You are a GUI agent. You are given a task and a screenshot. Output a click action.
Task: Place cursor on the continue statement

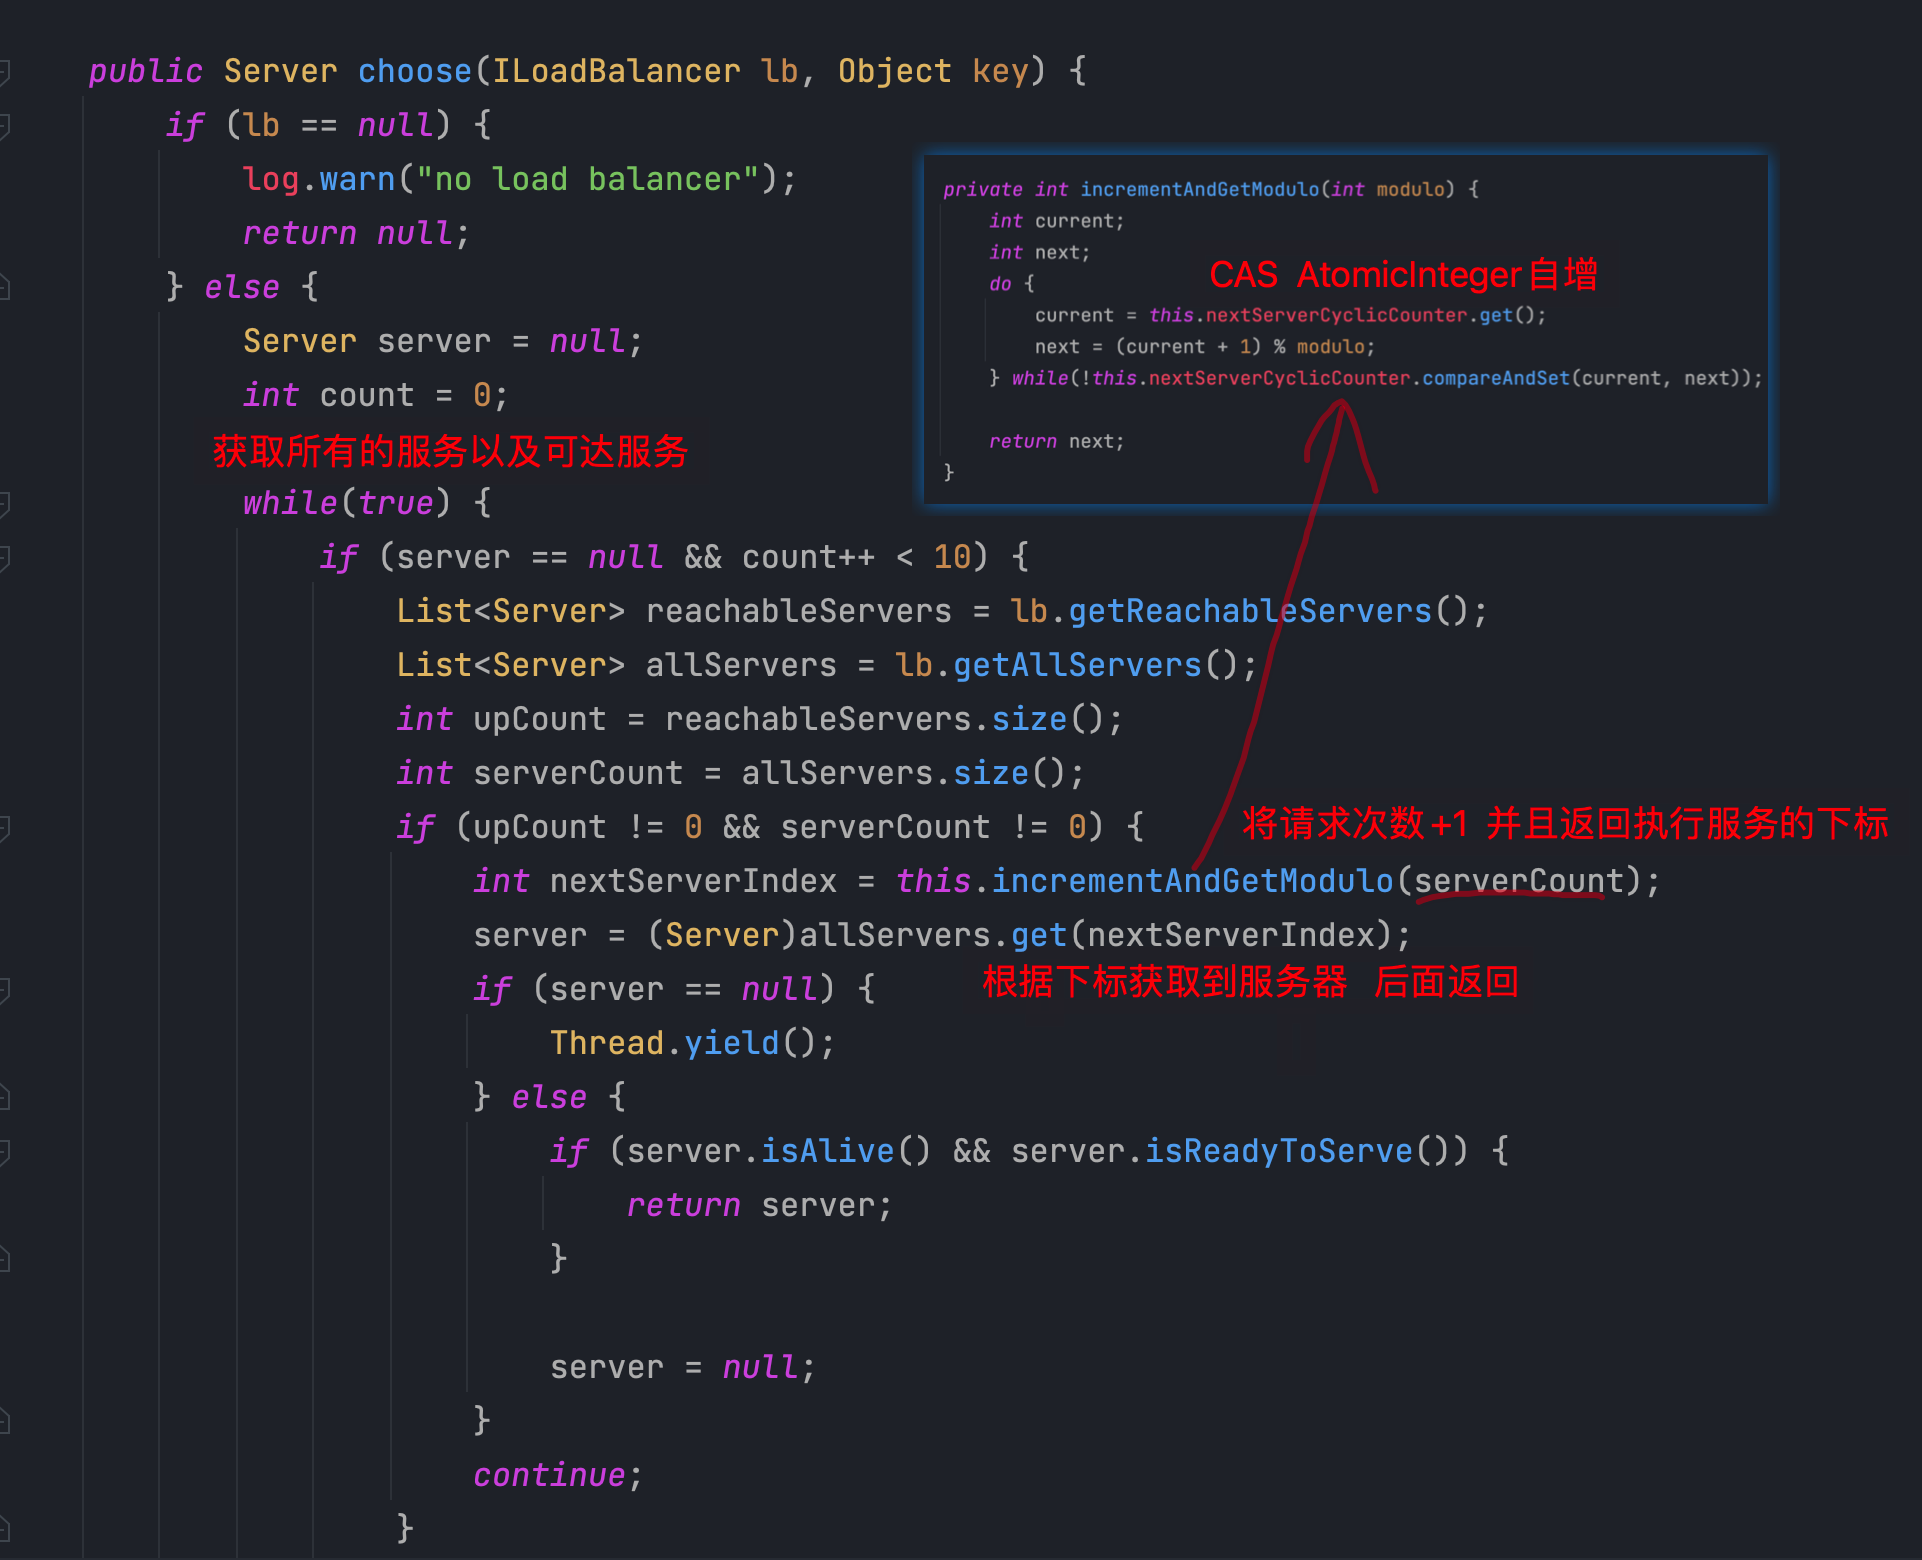549,1475
